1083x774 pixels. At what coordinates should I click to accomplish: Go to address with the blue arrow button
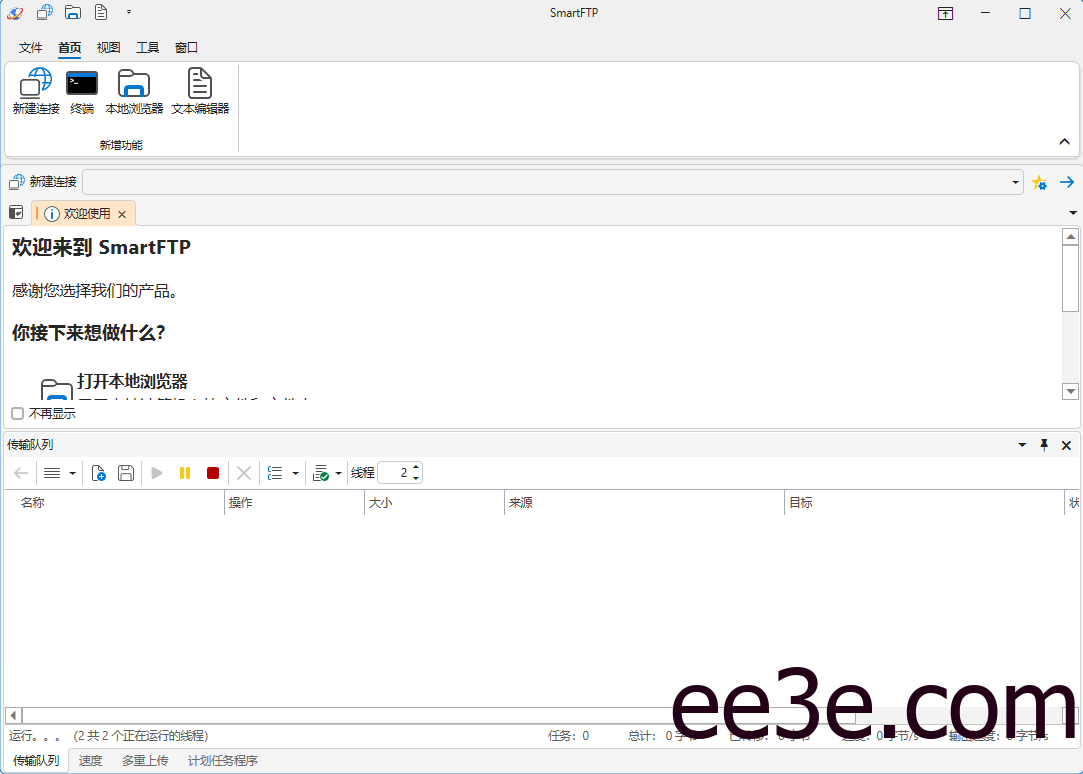point(1066,182)
